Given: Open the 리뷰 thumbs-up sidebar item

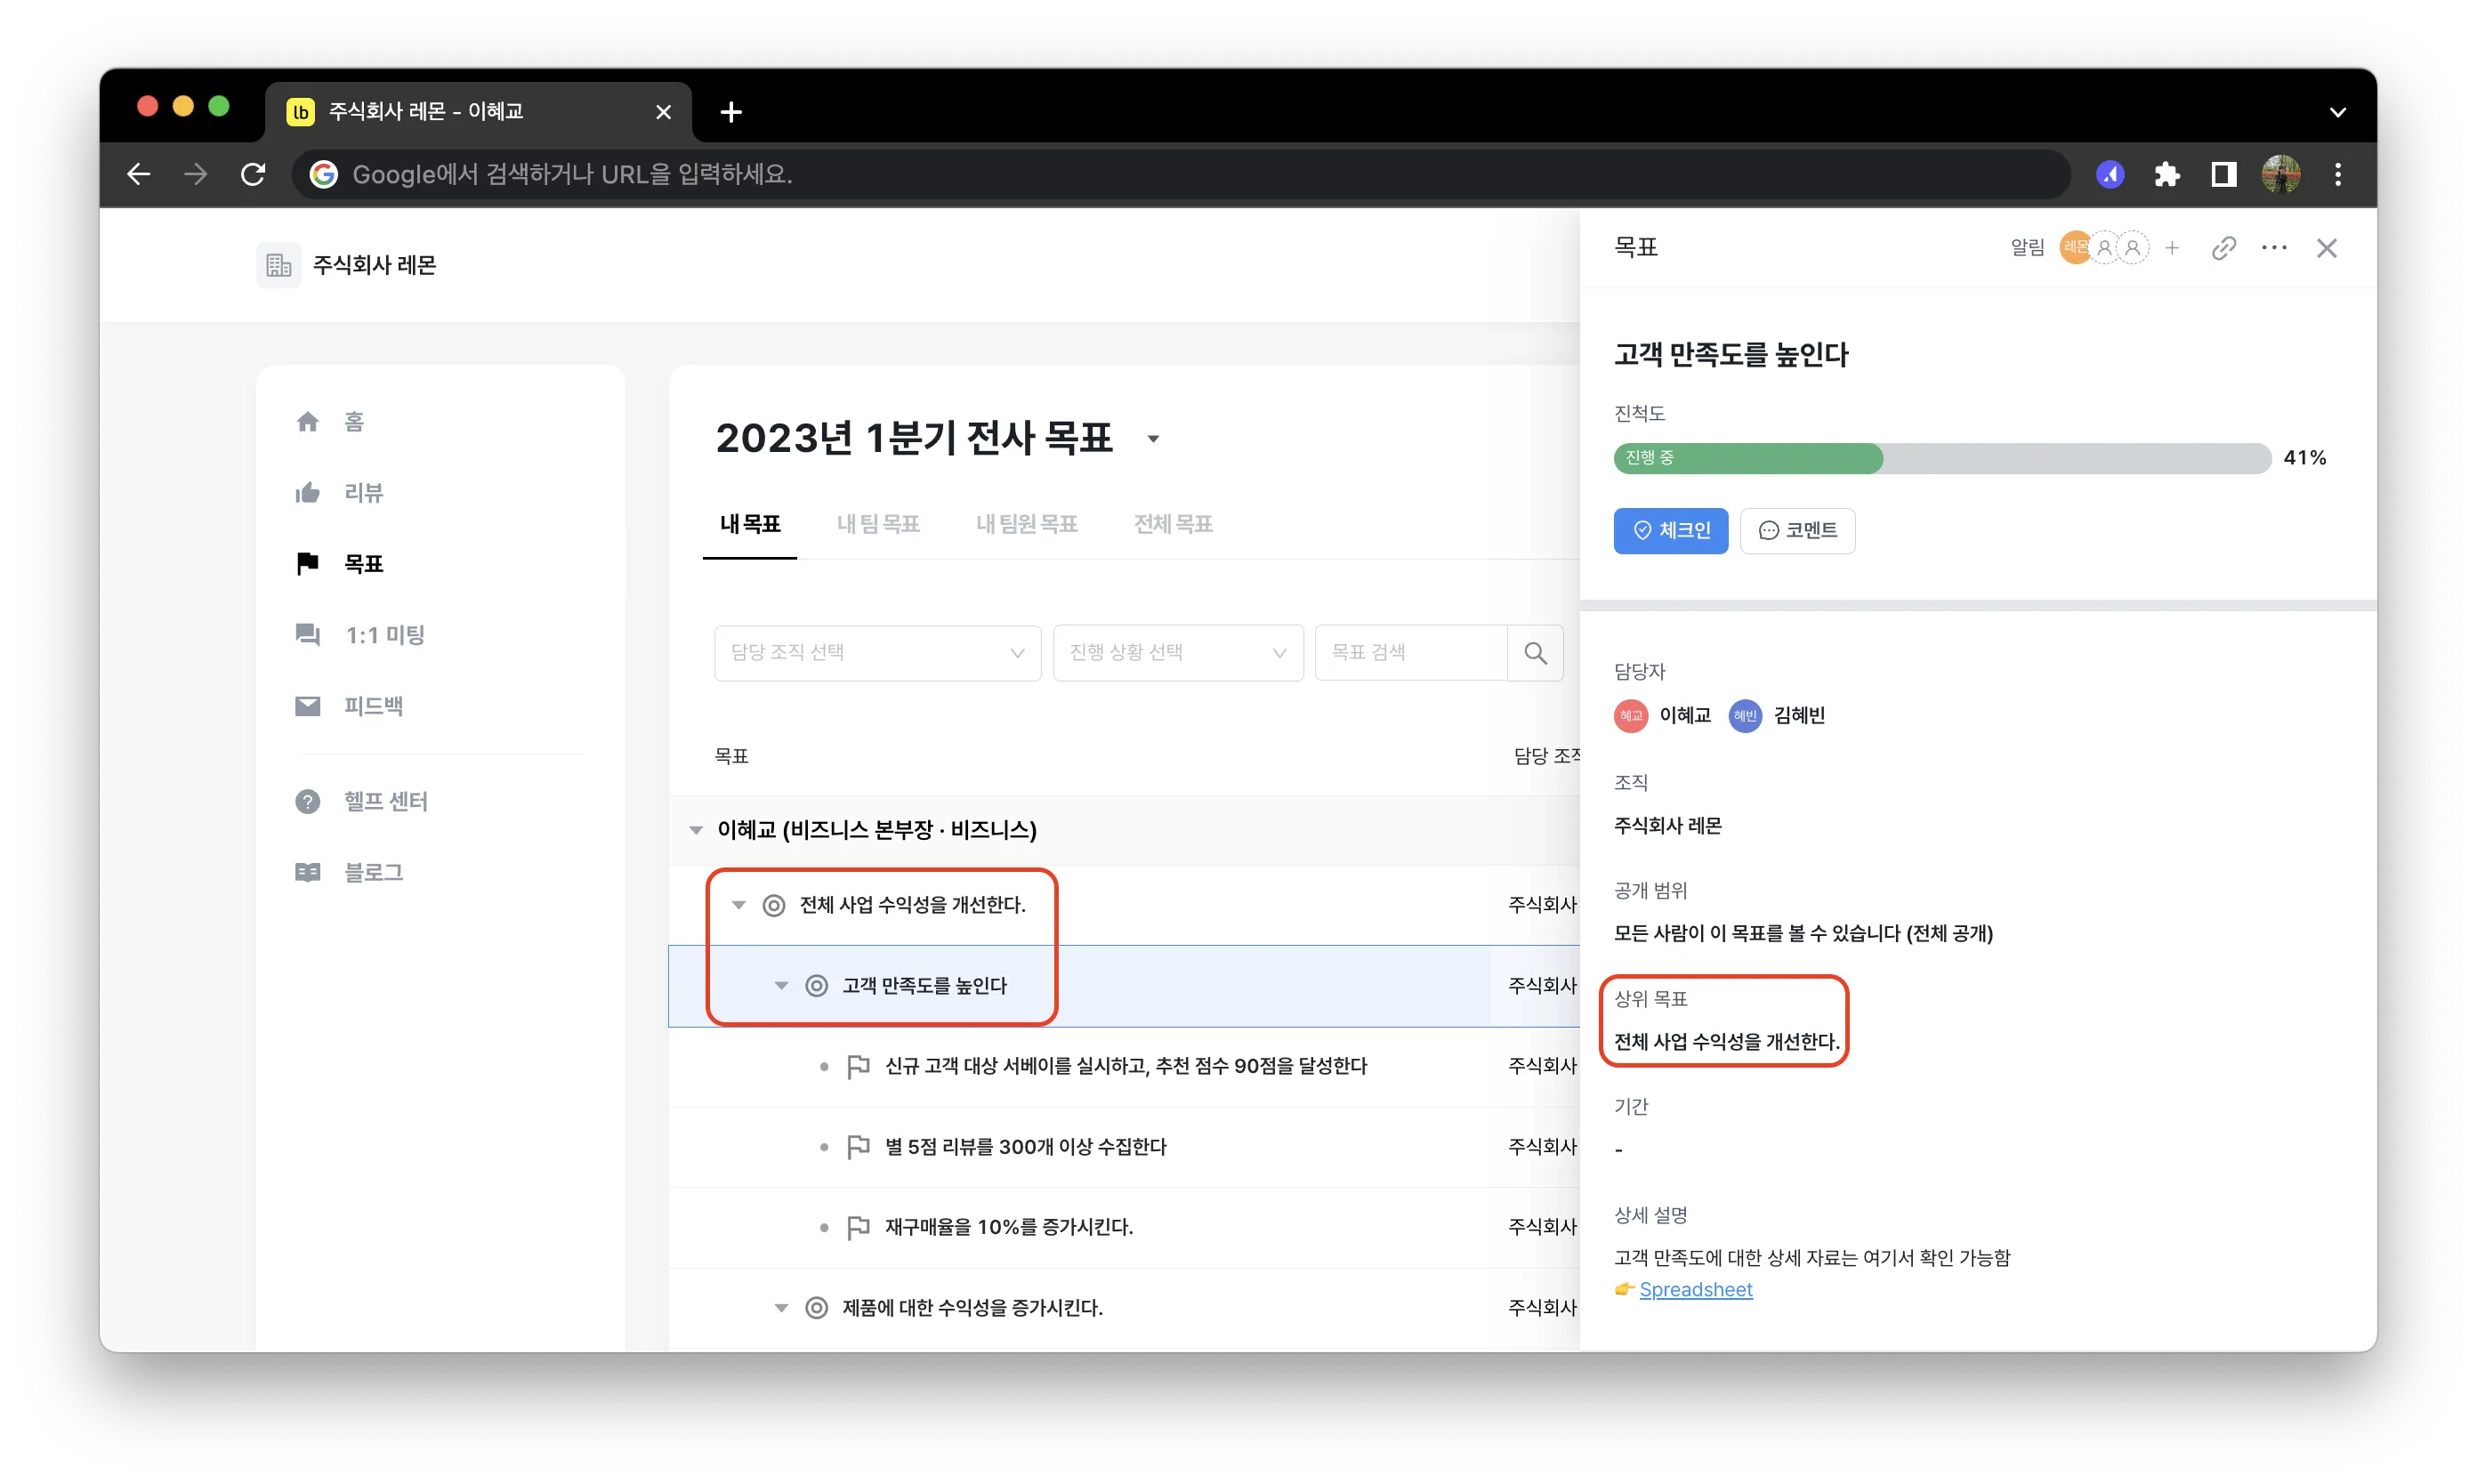Looking at the screenshot, I should [x=339, y=492].
